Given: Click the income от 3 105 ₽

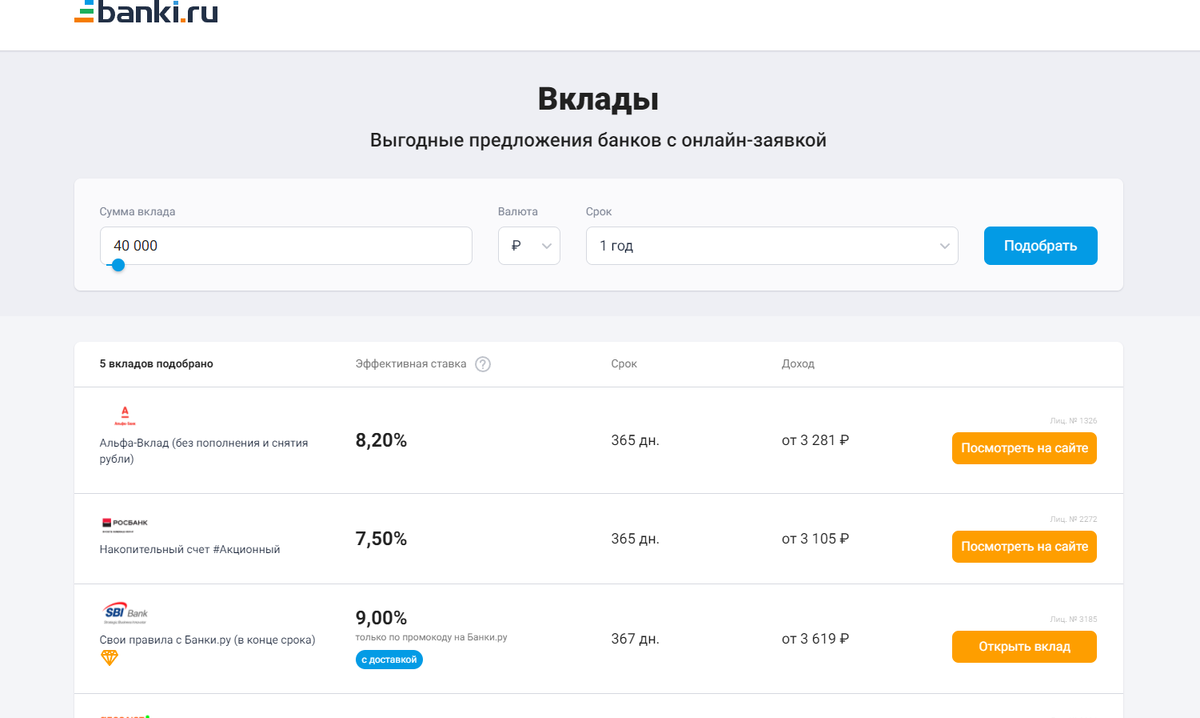Looking at the screenshot, I should [x=815, y=539].
